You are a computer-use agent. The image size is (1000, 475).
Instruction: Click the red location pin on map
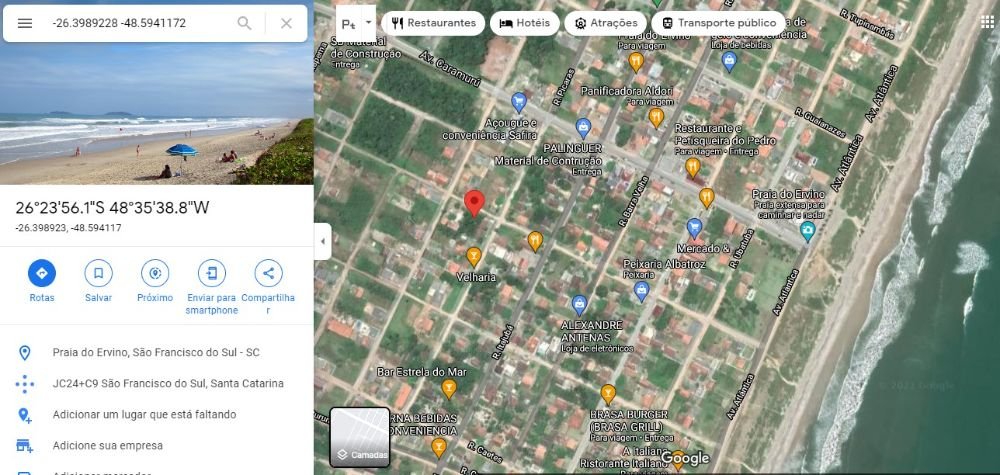pos(475,202)
